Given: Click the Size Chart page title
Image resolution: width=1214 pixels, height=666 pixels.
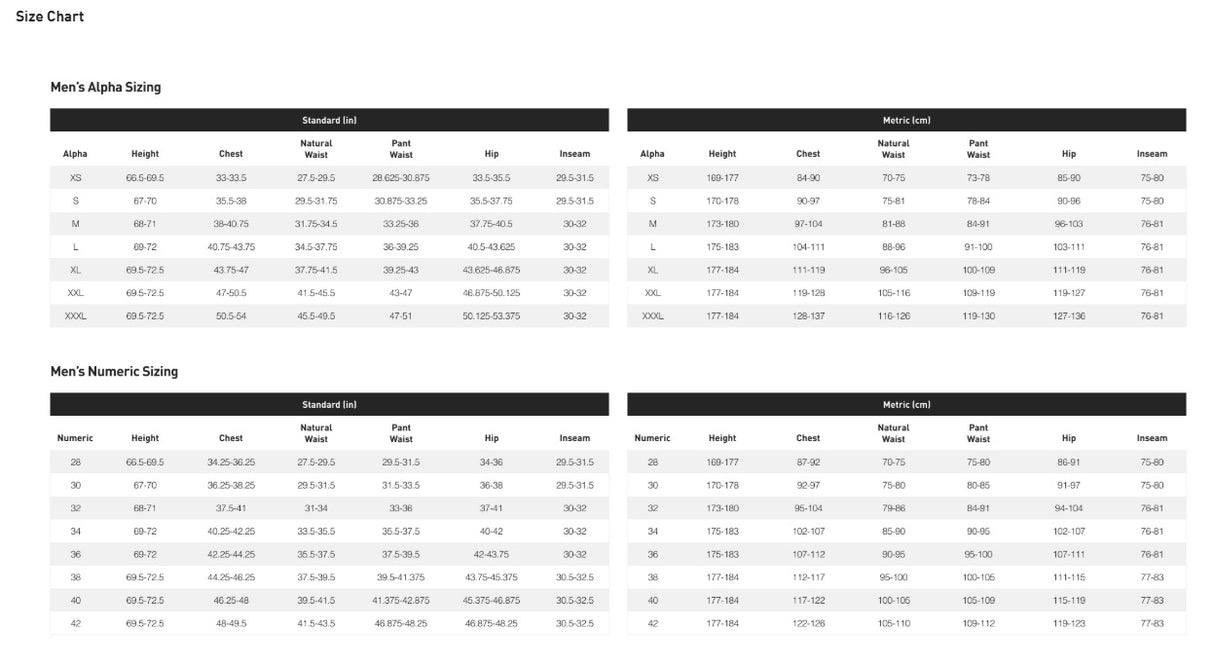Looking at the screenshot, I should (x=50, y=16).
